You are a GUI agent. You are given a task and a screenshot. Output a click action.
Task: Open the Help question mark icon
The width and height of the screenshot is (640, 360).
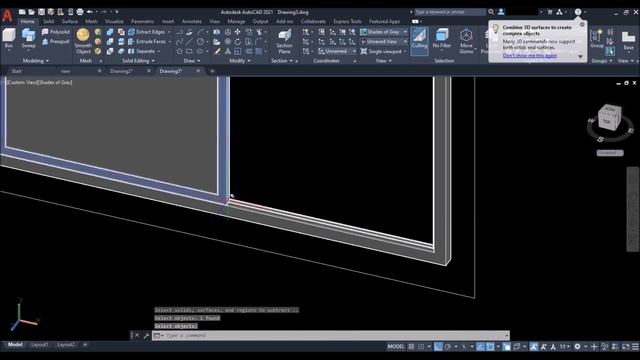(578, 12)
